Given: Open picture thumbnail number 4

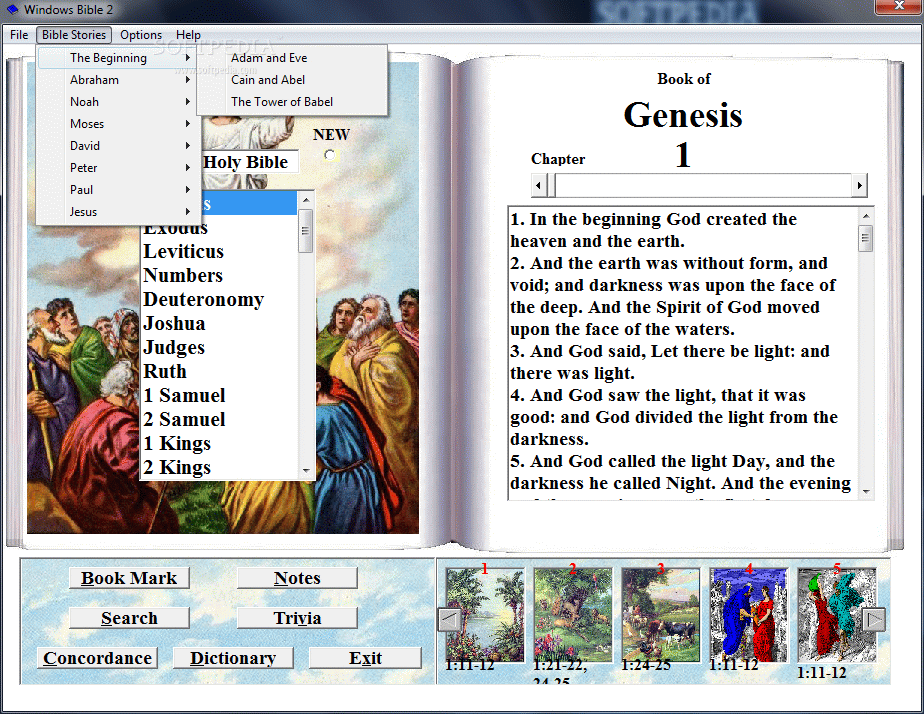Looking at the screenshot, I should point(748,615).
